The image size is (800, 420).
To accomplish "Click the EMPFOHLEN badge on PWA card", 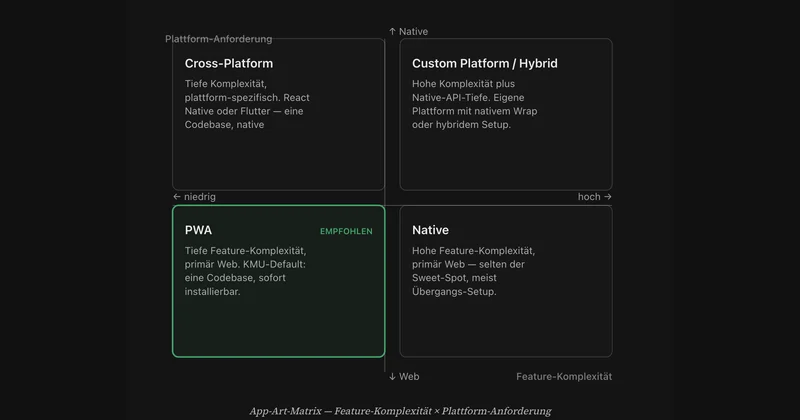I will pos(346,231).
